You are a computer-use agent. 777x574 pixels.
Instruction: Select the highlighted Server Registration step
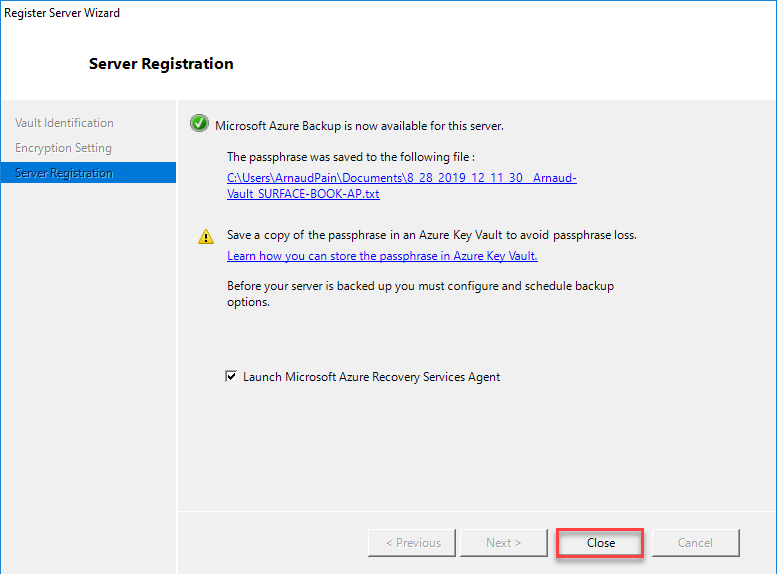(64, 173)
